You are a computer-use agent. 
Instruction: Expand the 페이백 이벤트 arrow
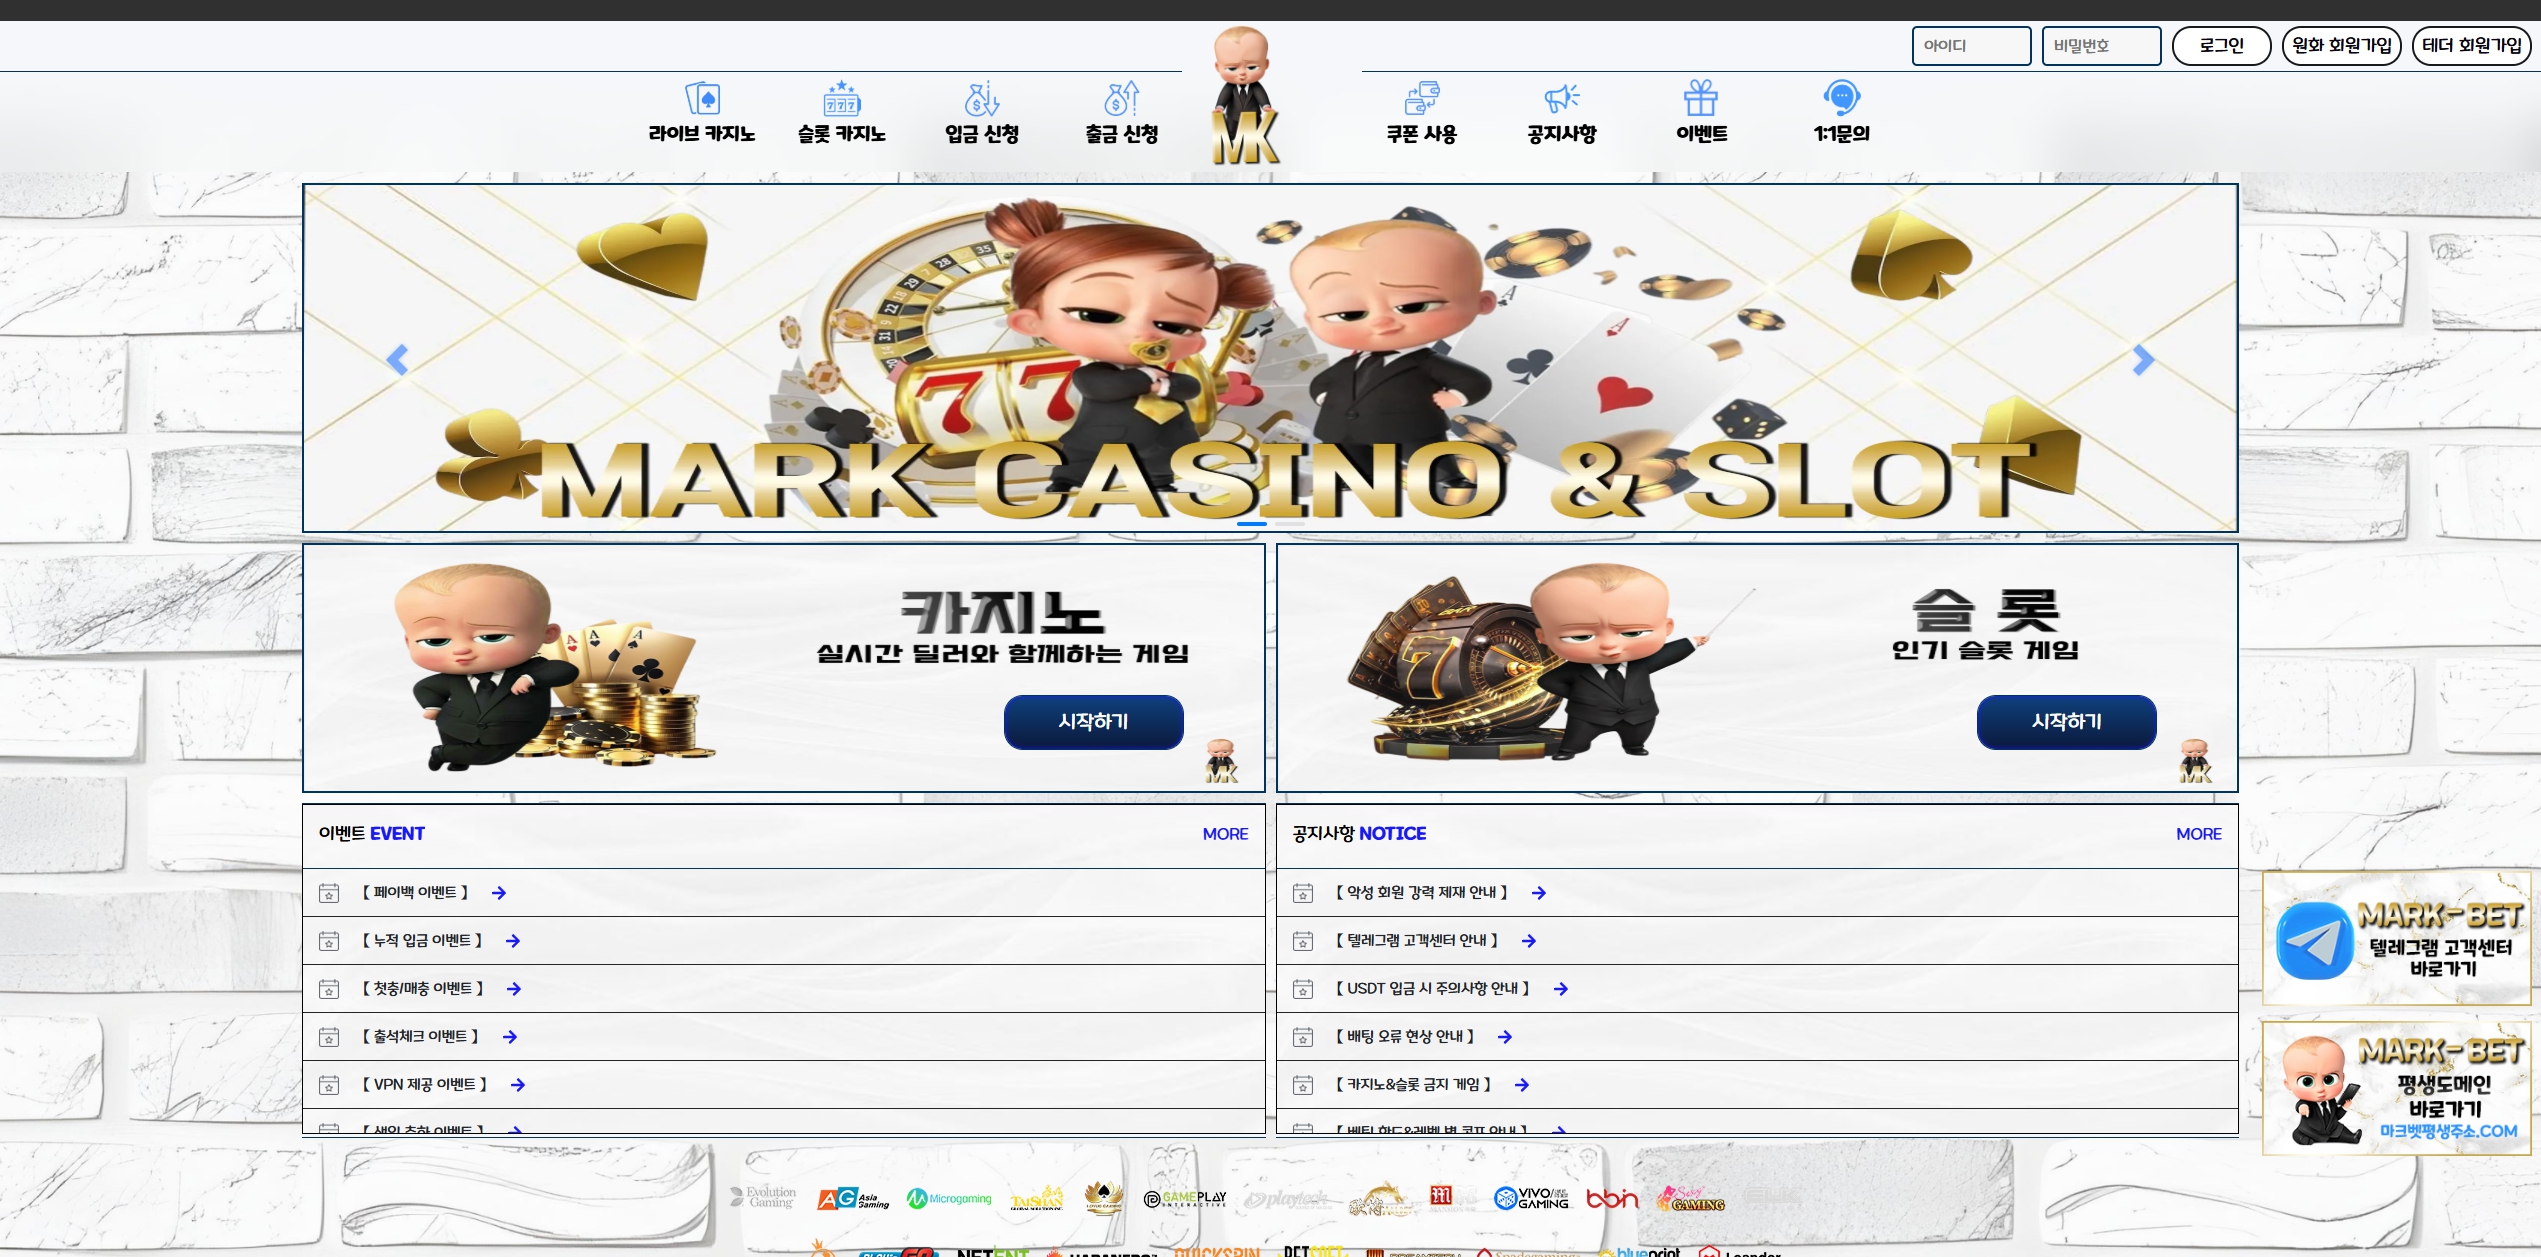click(499, 893)
